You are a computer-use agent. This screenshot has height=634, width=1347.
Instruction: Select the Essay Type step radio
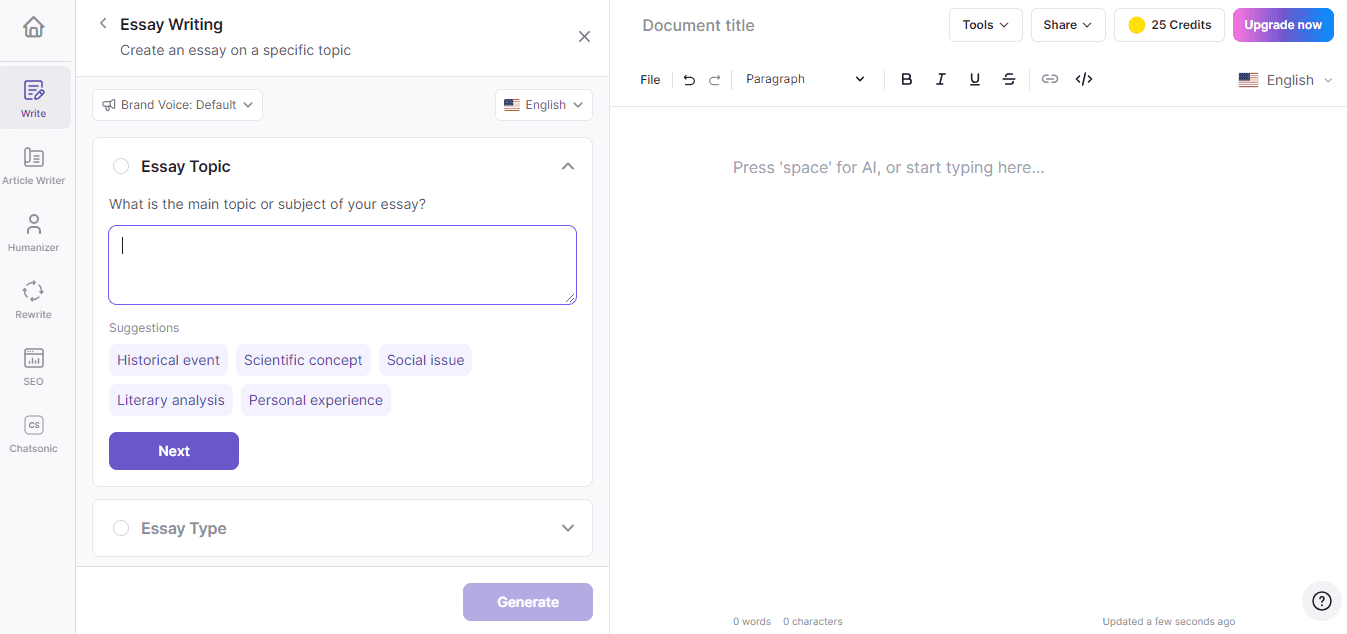point(121,528)
